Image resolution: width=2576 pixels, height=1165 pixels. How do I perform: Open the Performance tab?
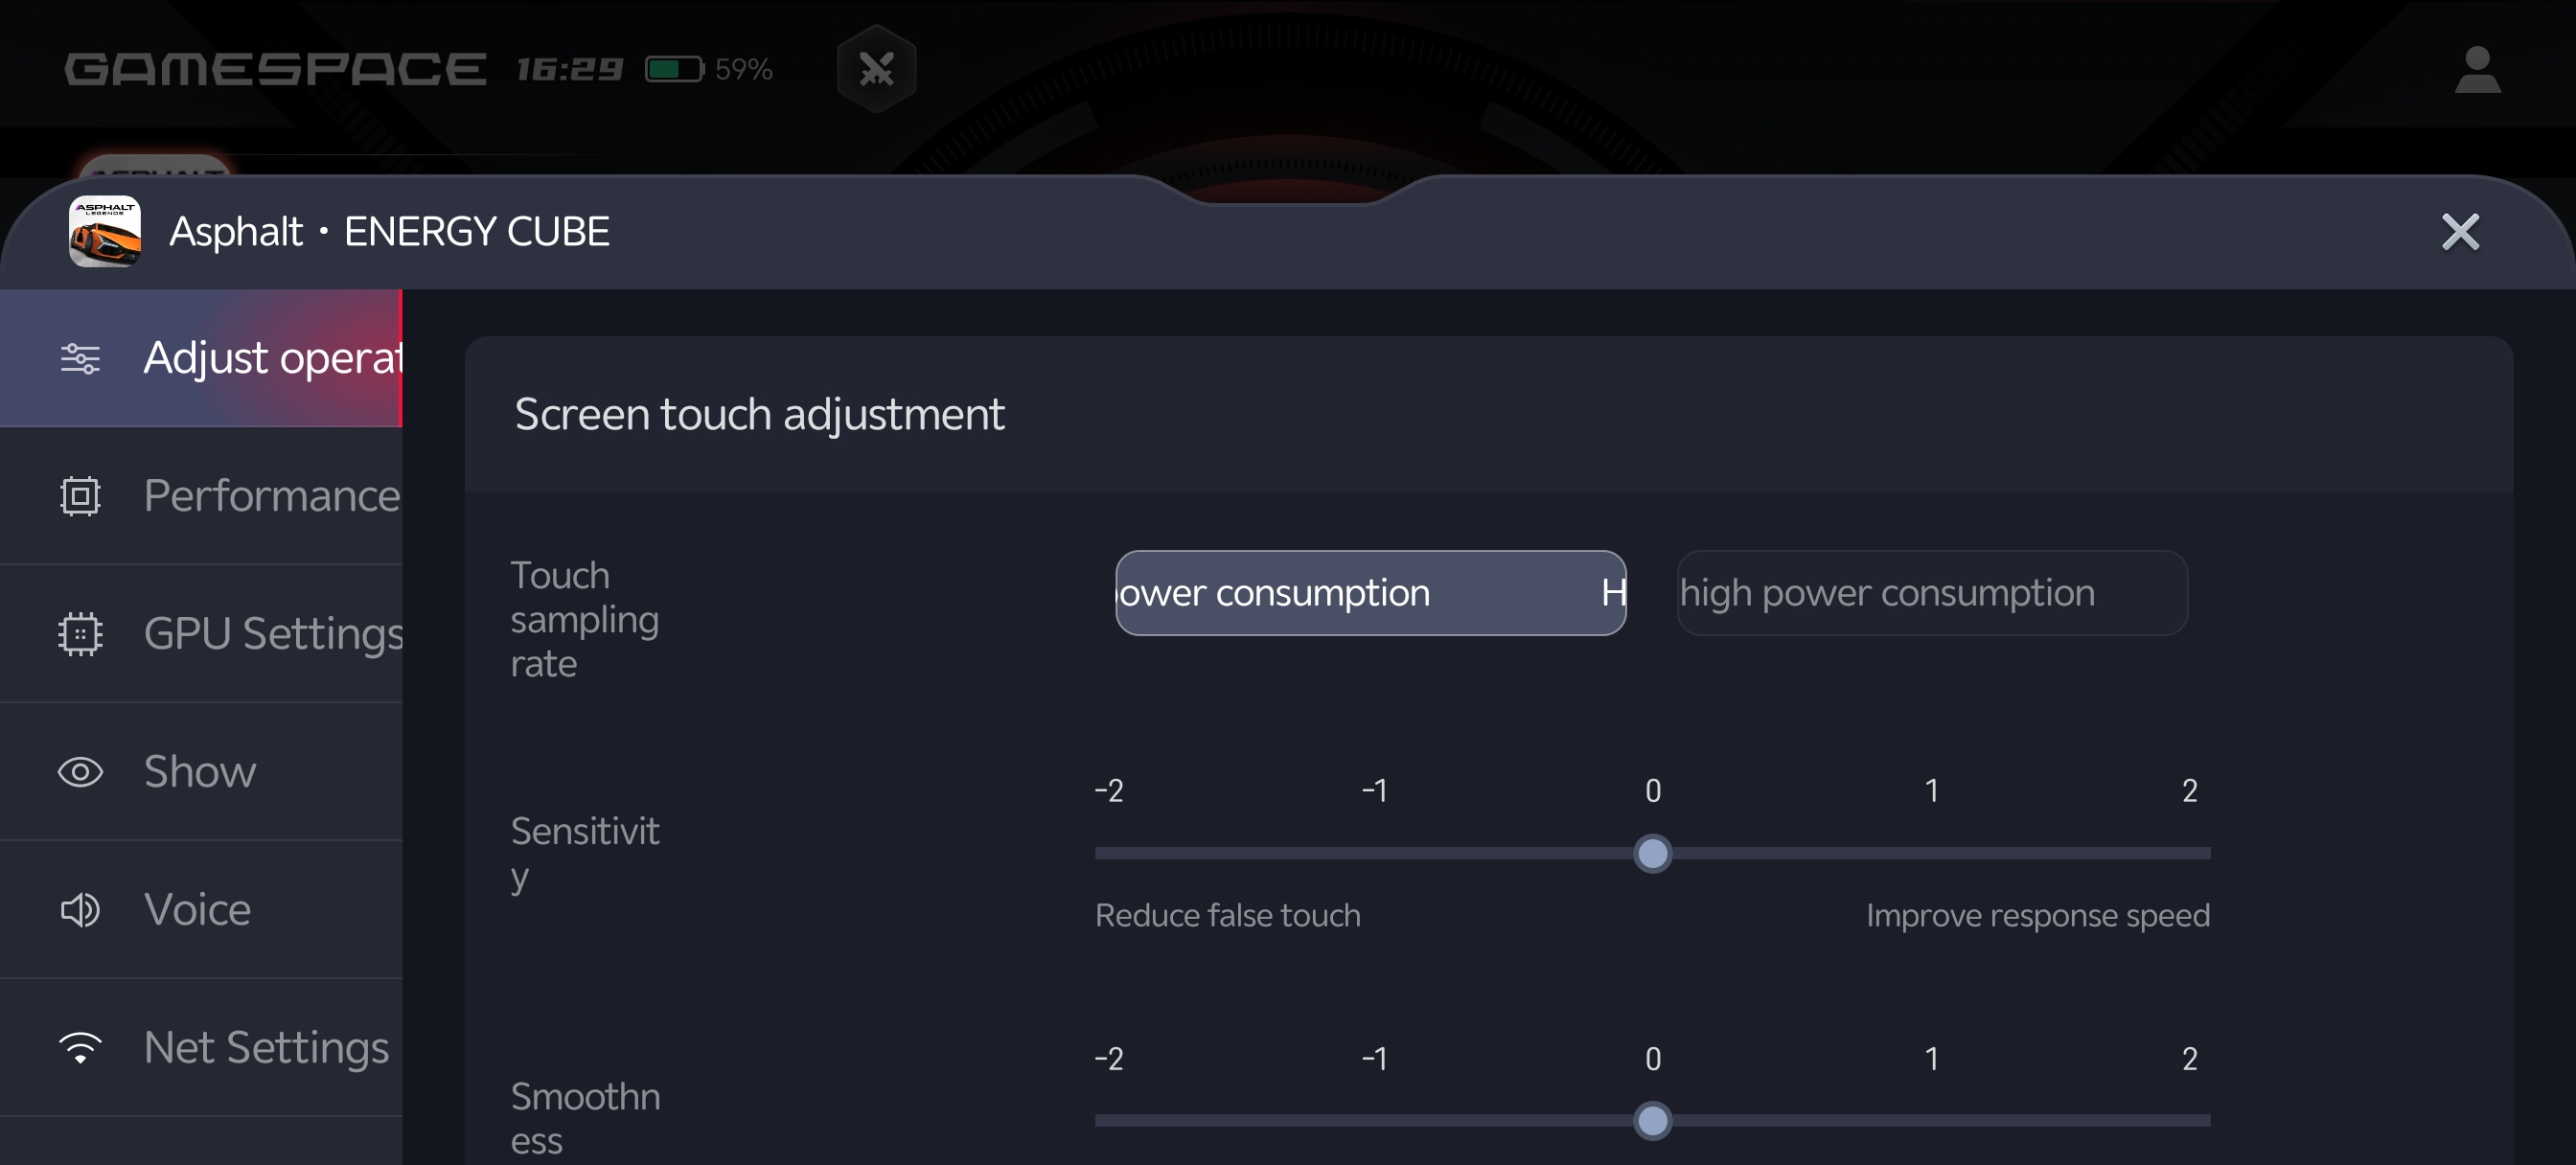click(x=271, y=496)
